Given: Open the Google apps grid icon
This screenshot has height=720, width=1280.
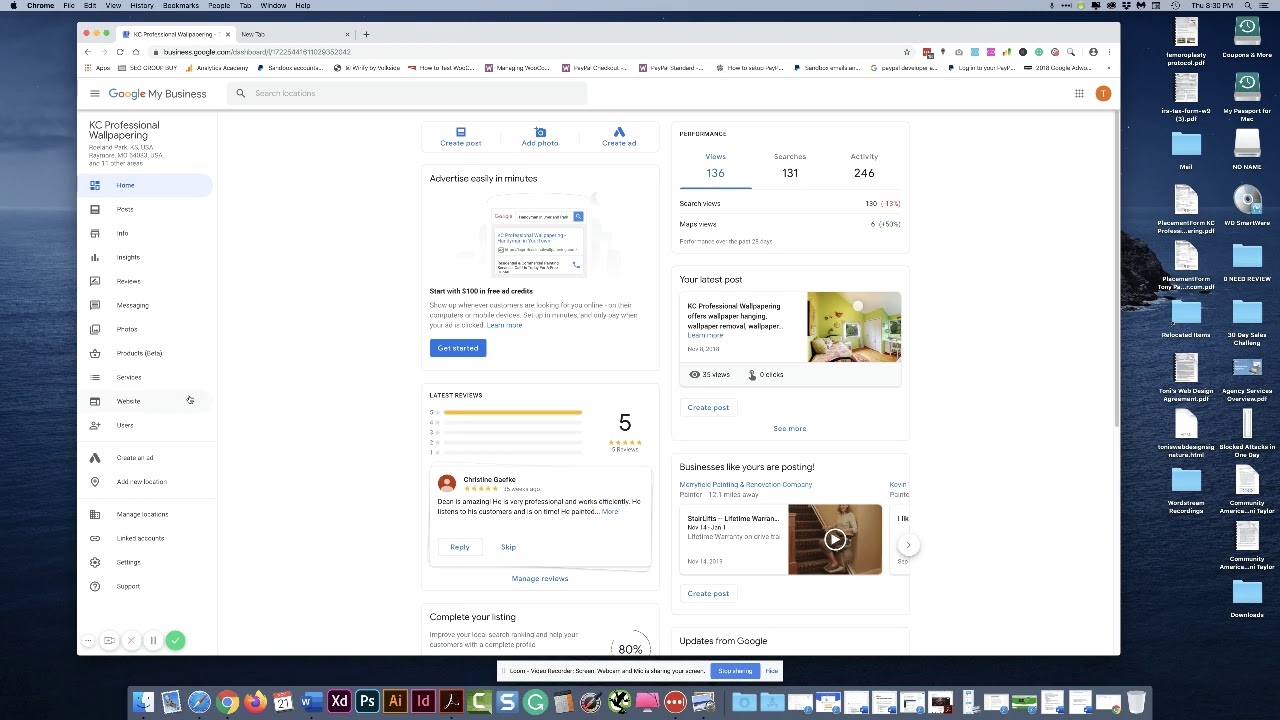Looking at the screenshot, I should (x=1079, y=94).
